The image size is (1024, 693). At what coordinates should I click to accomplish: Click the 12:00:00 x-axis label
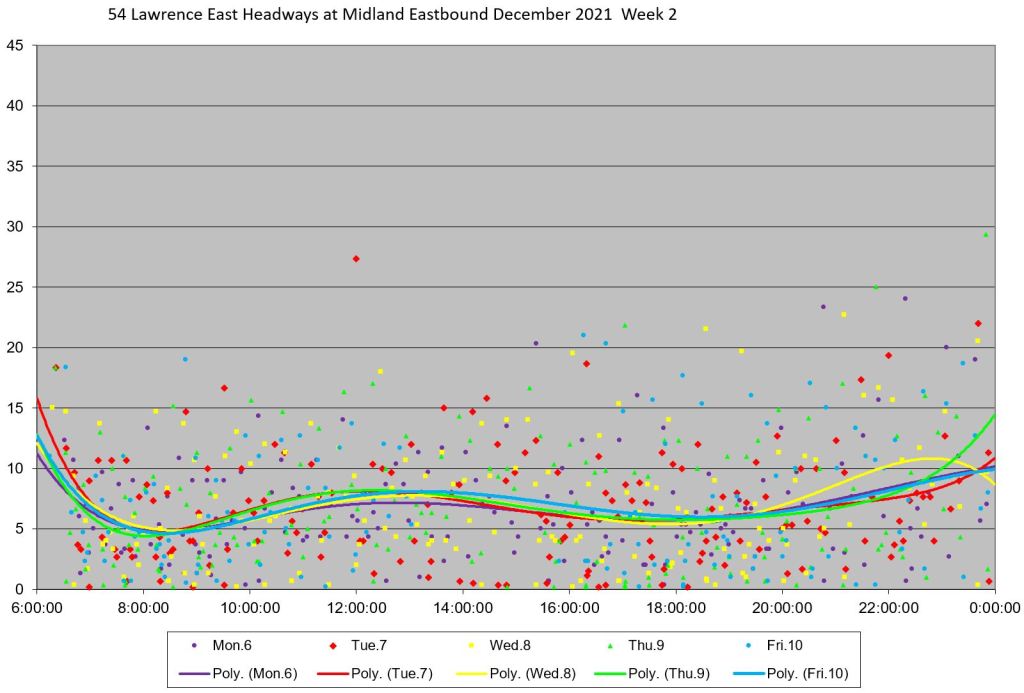356,607
